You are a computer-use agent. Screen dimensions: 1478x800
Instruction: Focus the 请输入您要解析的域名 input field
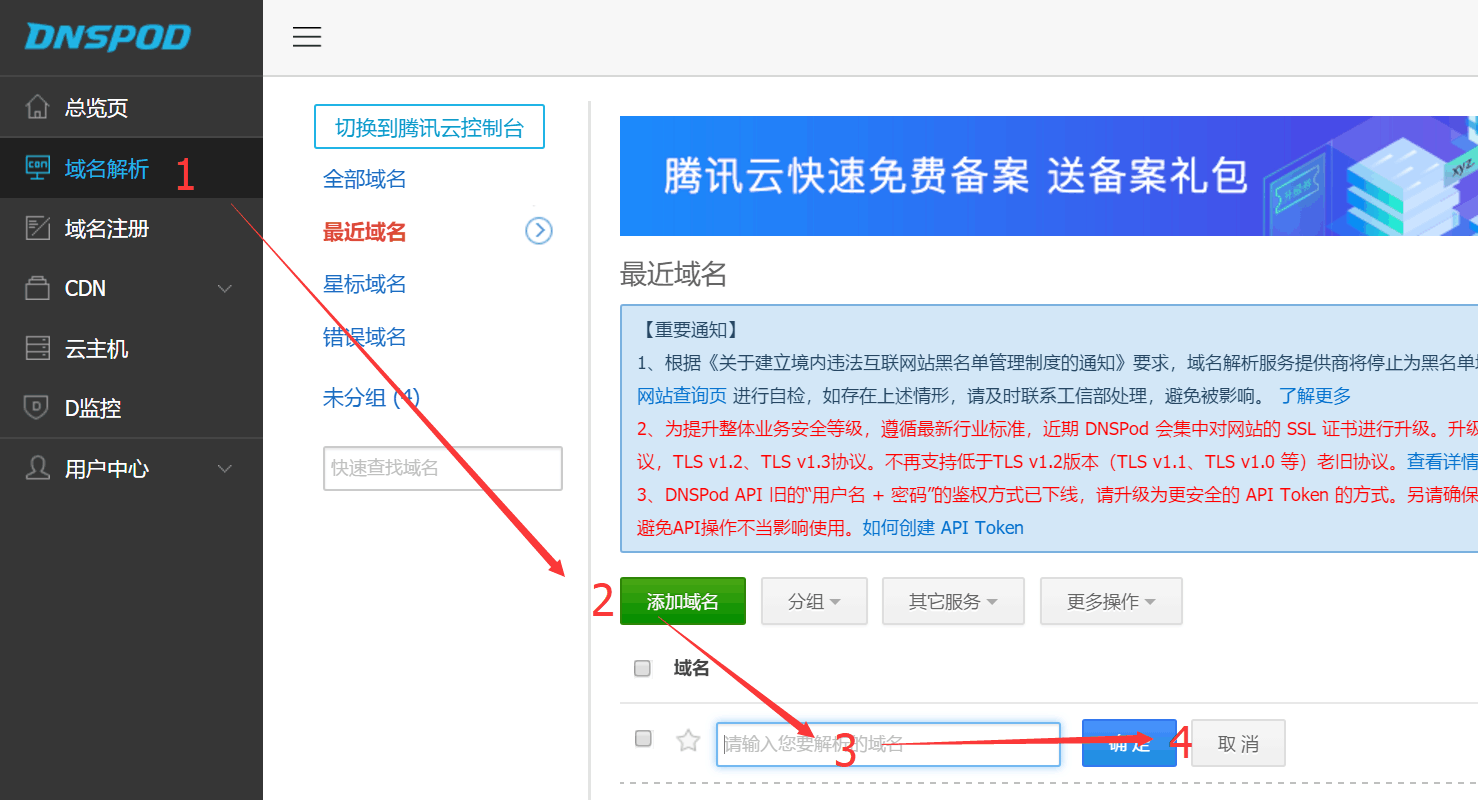(888, 744)
